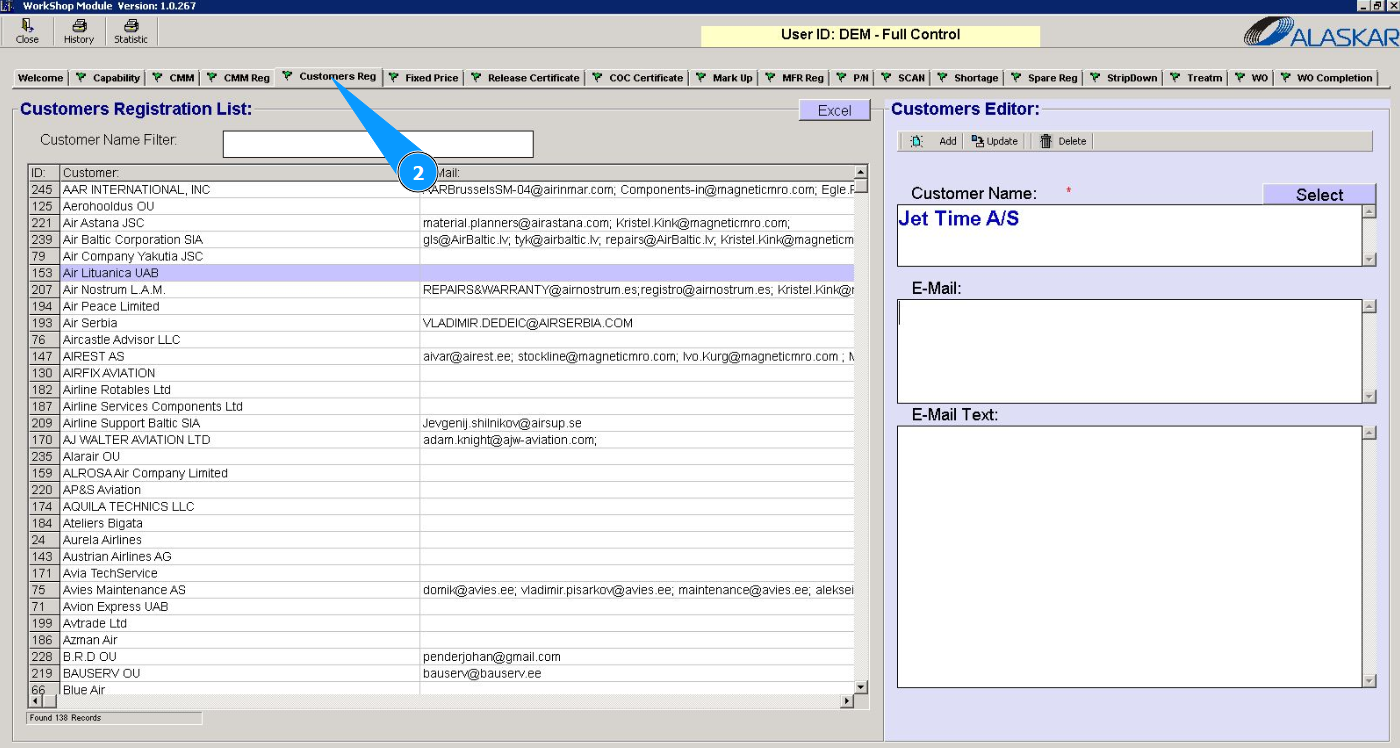1400x749 pixels.
Task: Click the Close toolbar icon
Action: point(27,26)
